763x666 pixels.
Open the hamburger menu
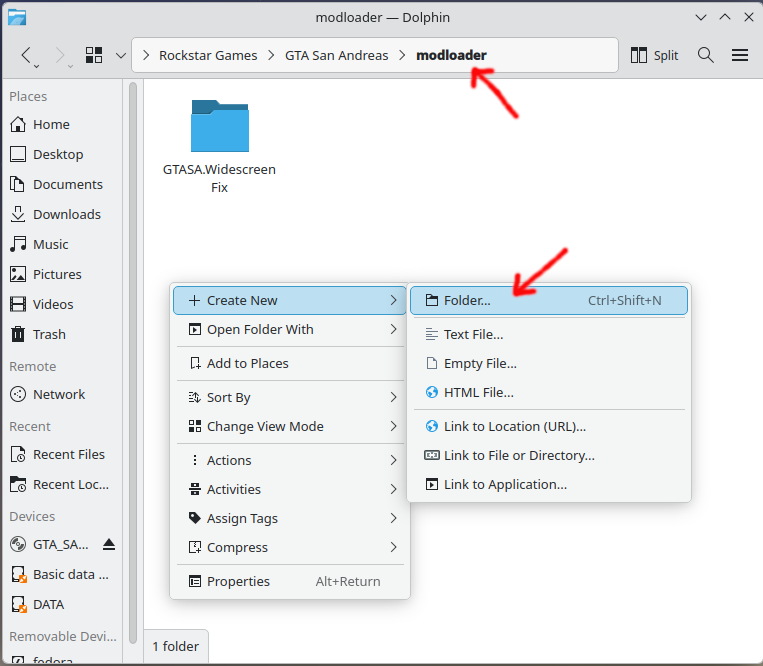(x=740, y=55)
